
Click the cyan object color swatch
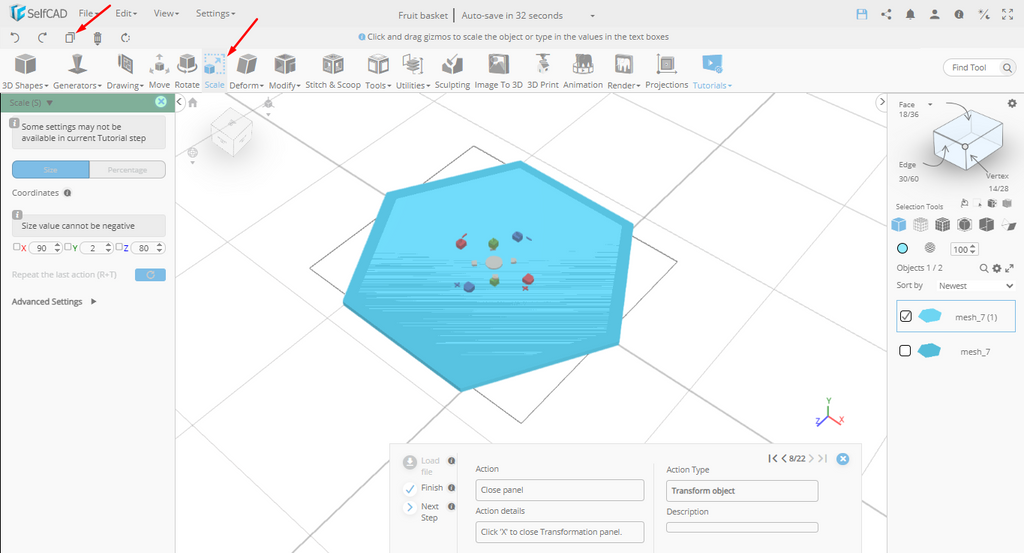tap(903, 248)
